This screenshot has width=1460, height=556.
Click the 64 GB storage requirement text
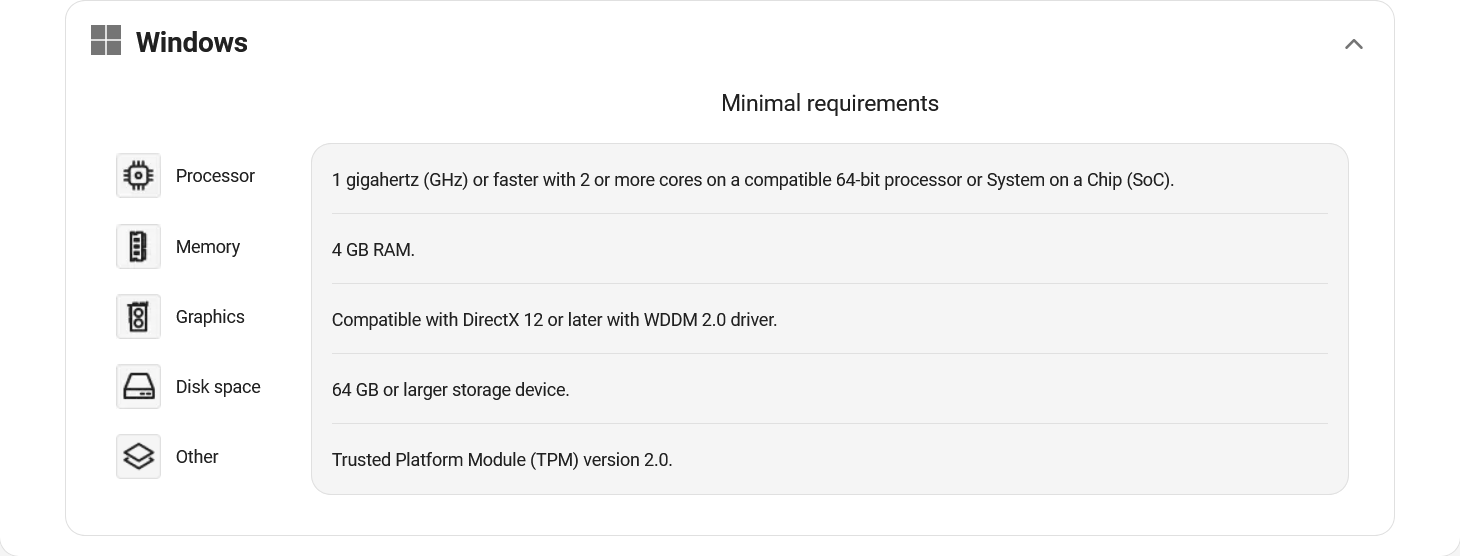(x=450, y=390)
